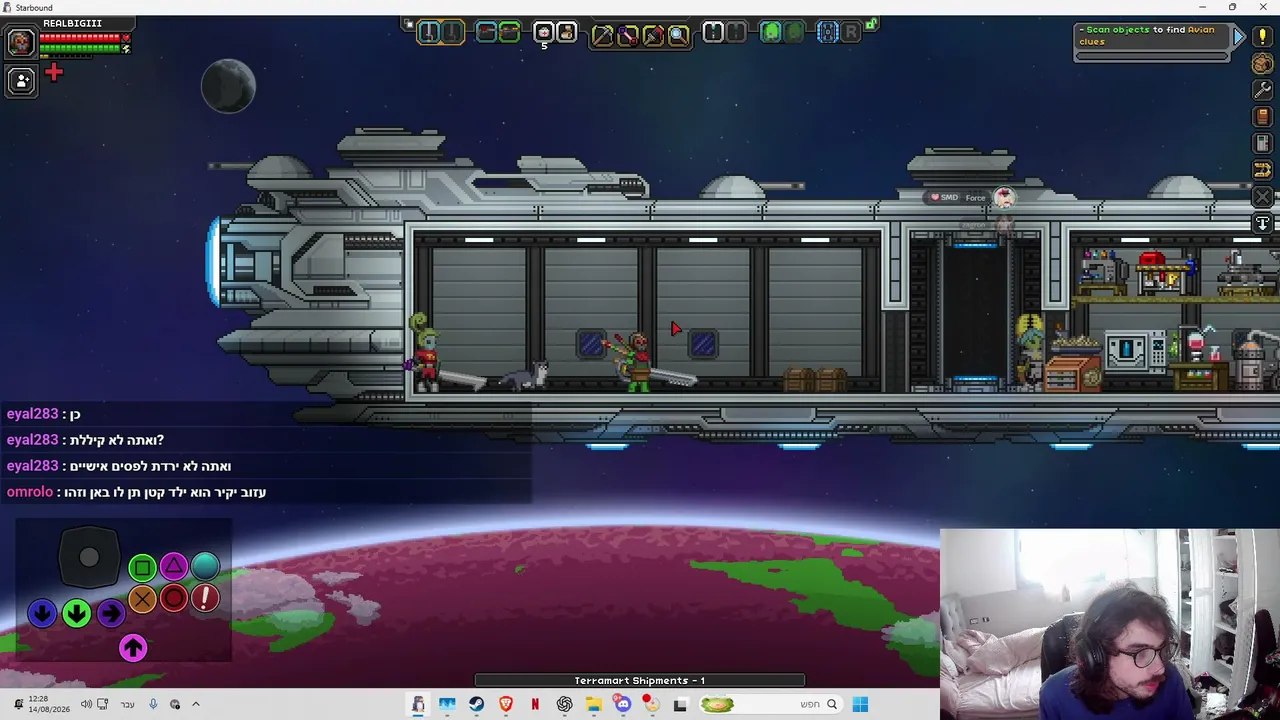Switch the Hebrew input language indicator

[127, 704]
